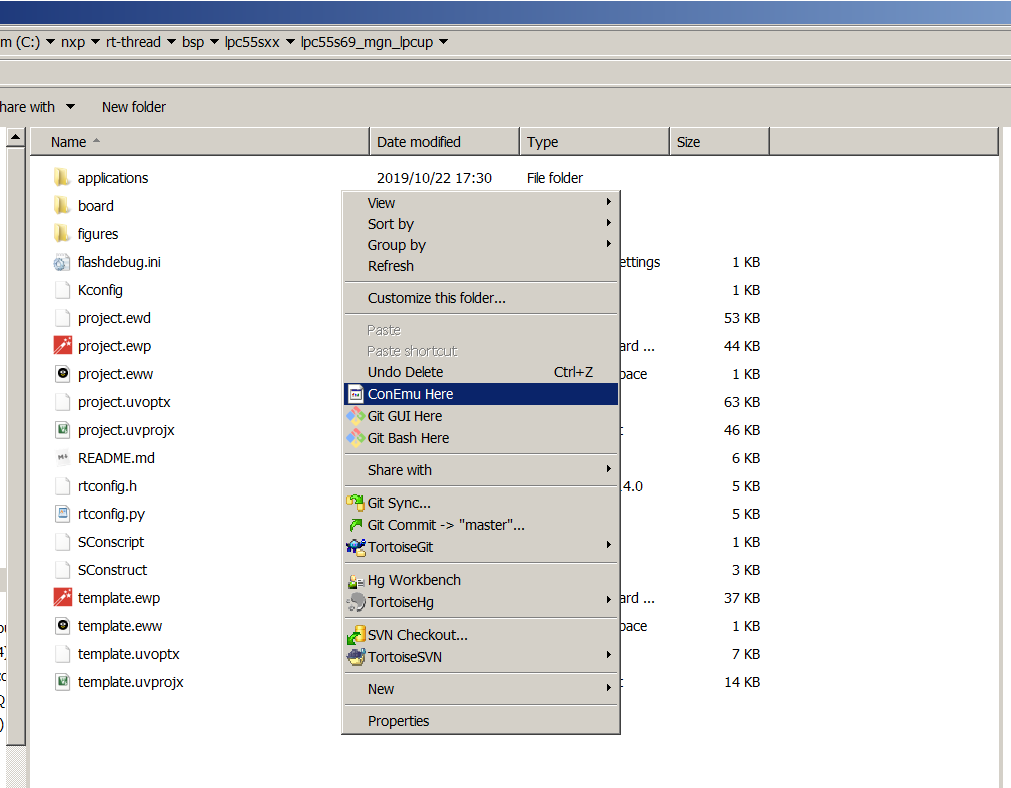Click the ConEmu Here icon in context menu
Screen dimensions: 1011x788
point(355,394)
